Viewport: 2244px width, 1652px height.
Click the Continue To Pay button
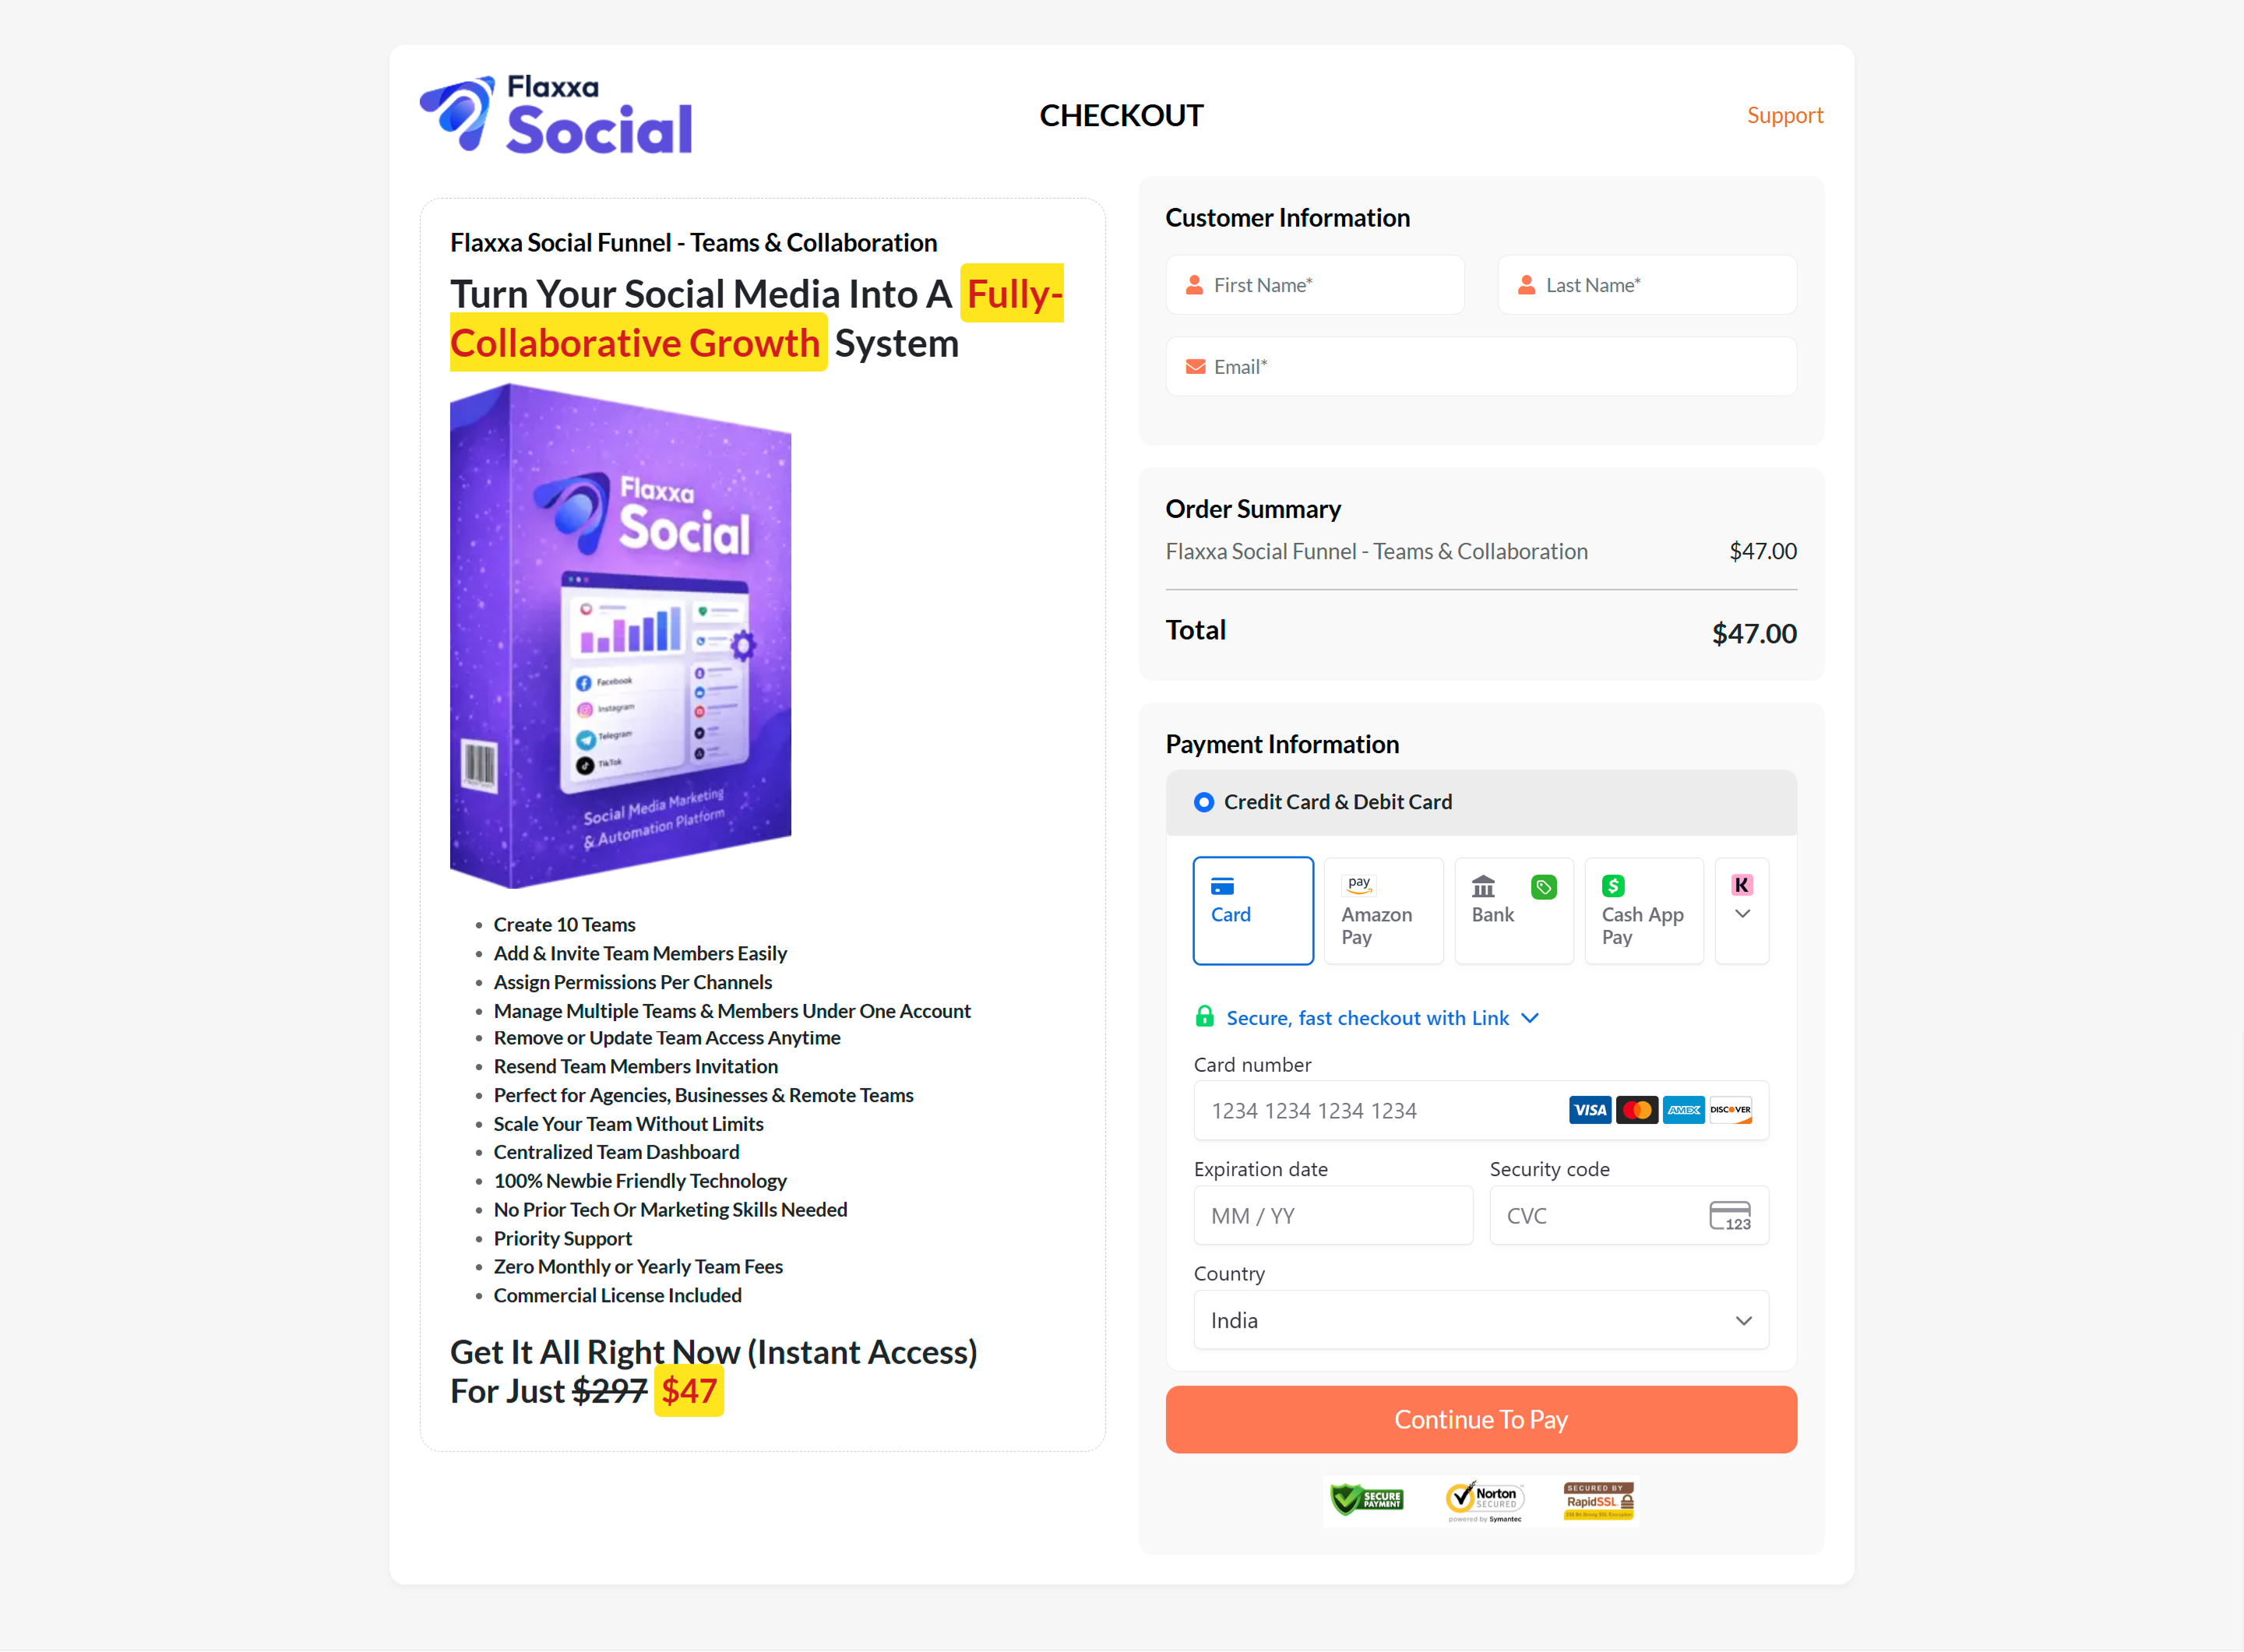pyautogui.click(x=1481, y=1420)
